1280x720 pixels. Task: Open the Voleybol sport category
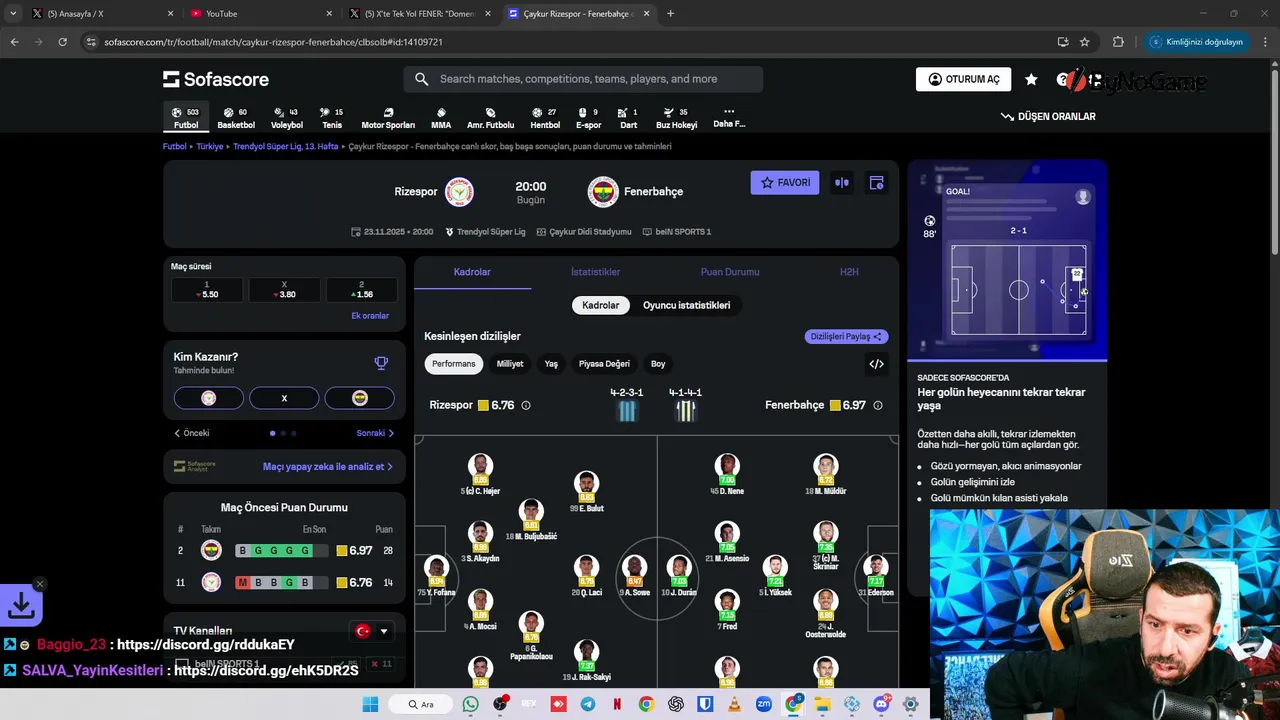tap(286, 118)
